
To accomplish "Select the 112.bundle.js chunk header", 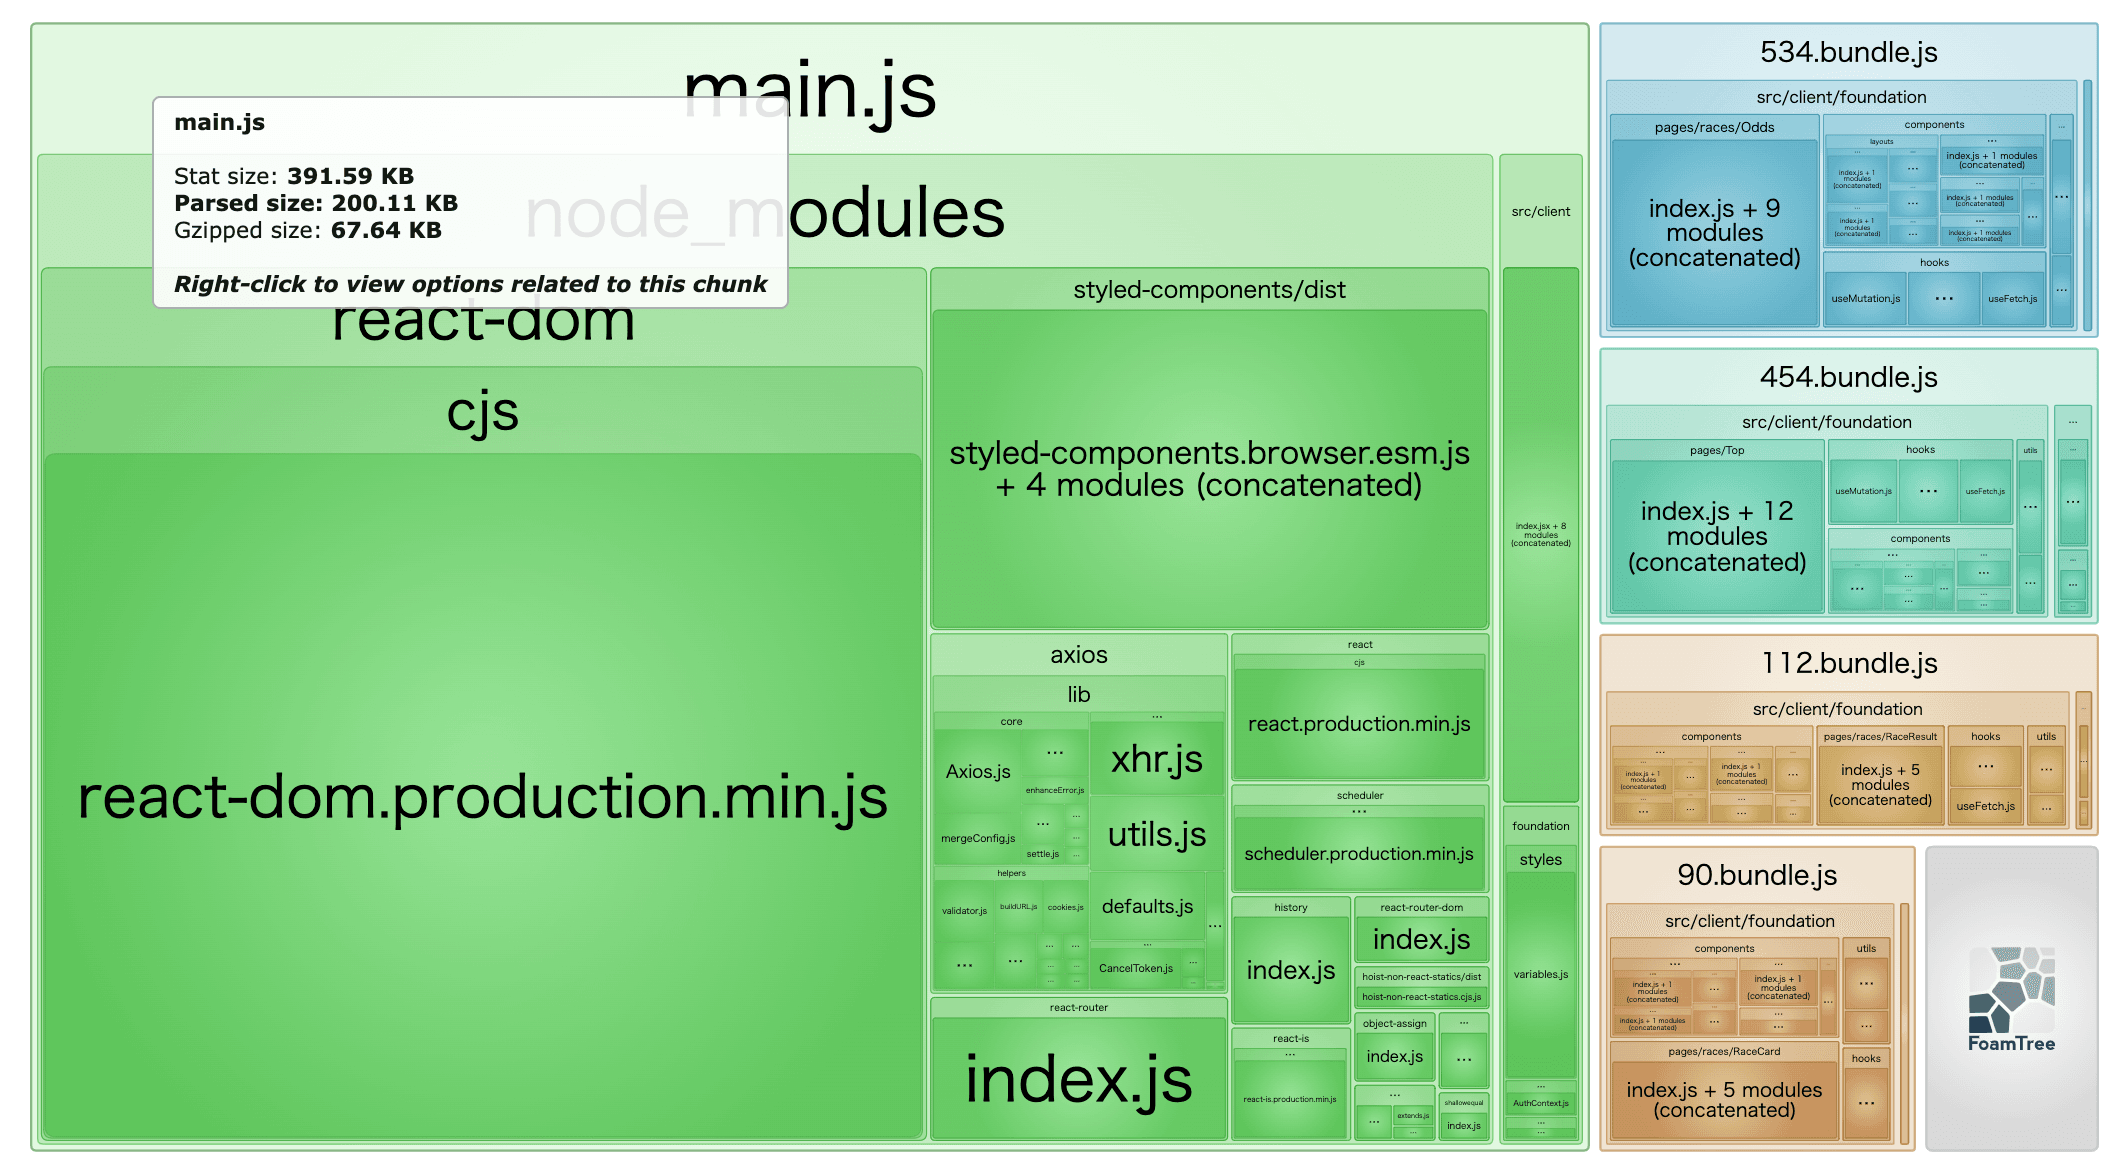I will (x=1848, y=663).
